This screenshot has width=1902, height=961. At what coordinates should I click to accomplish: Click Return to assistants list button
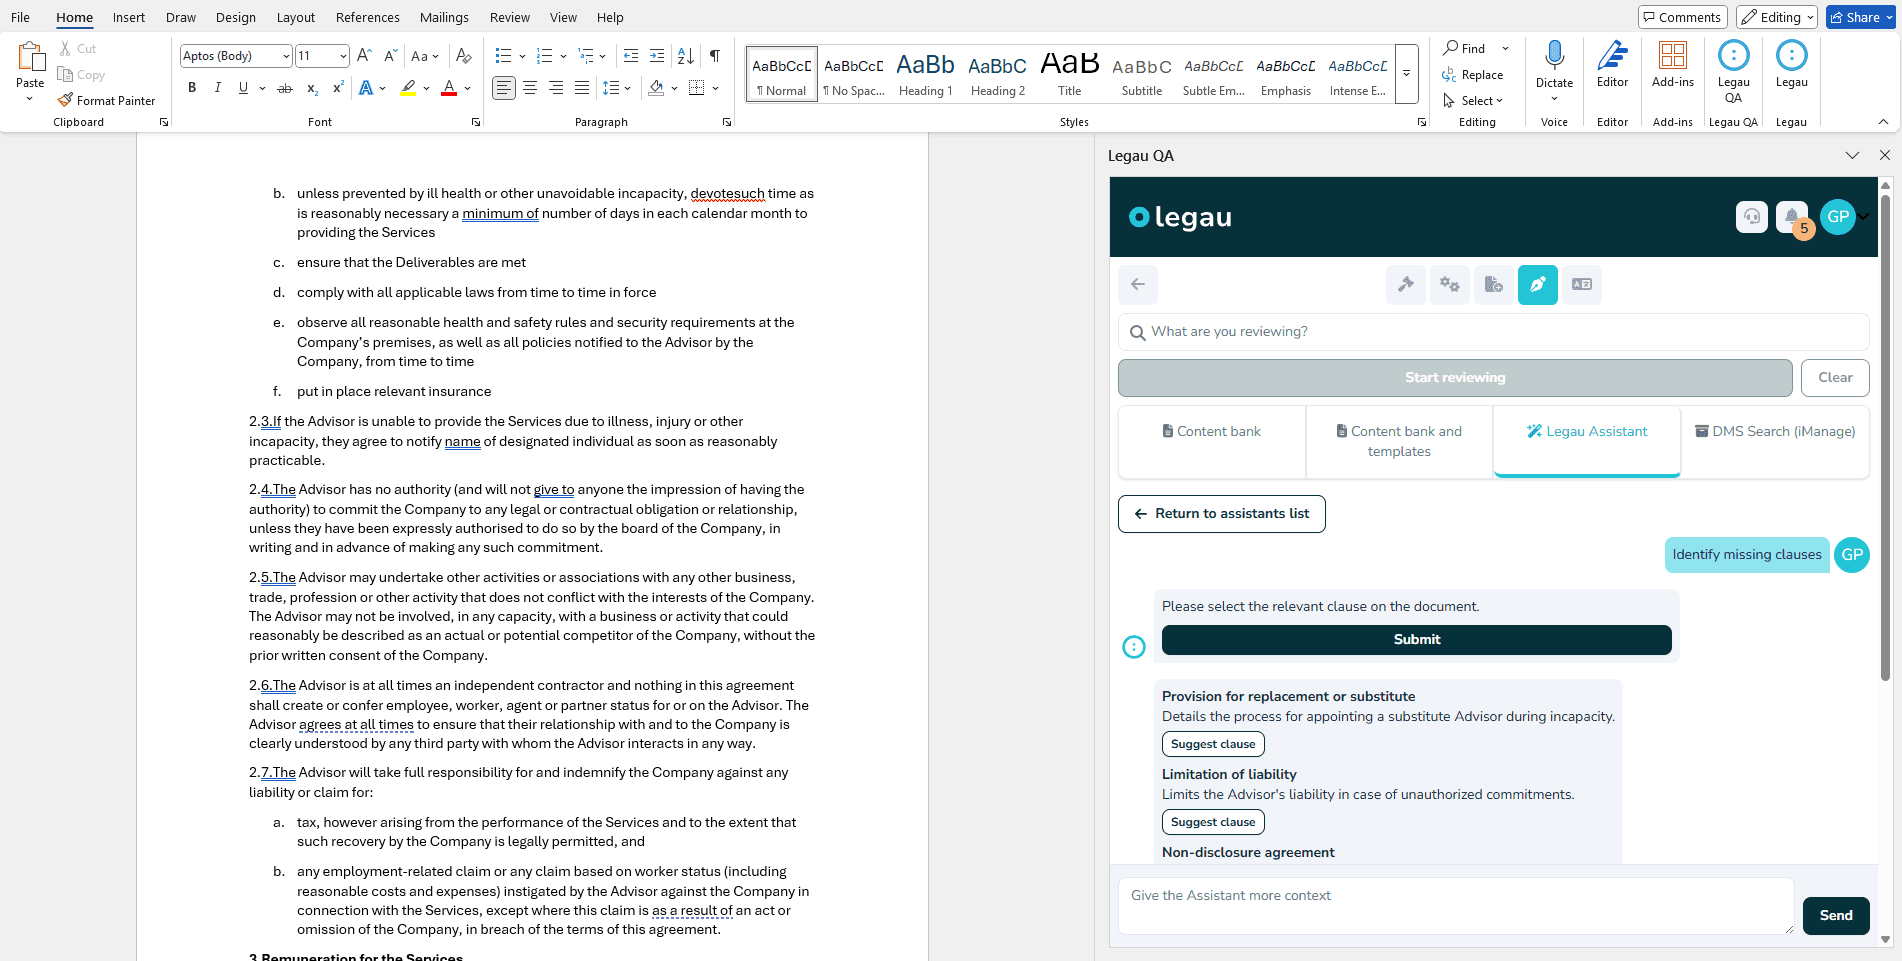[1221, 514]
